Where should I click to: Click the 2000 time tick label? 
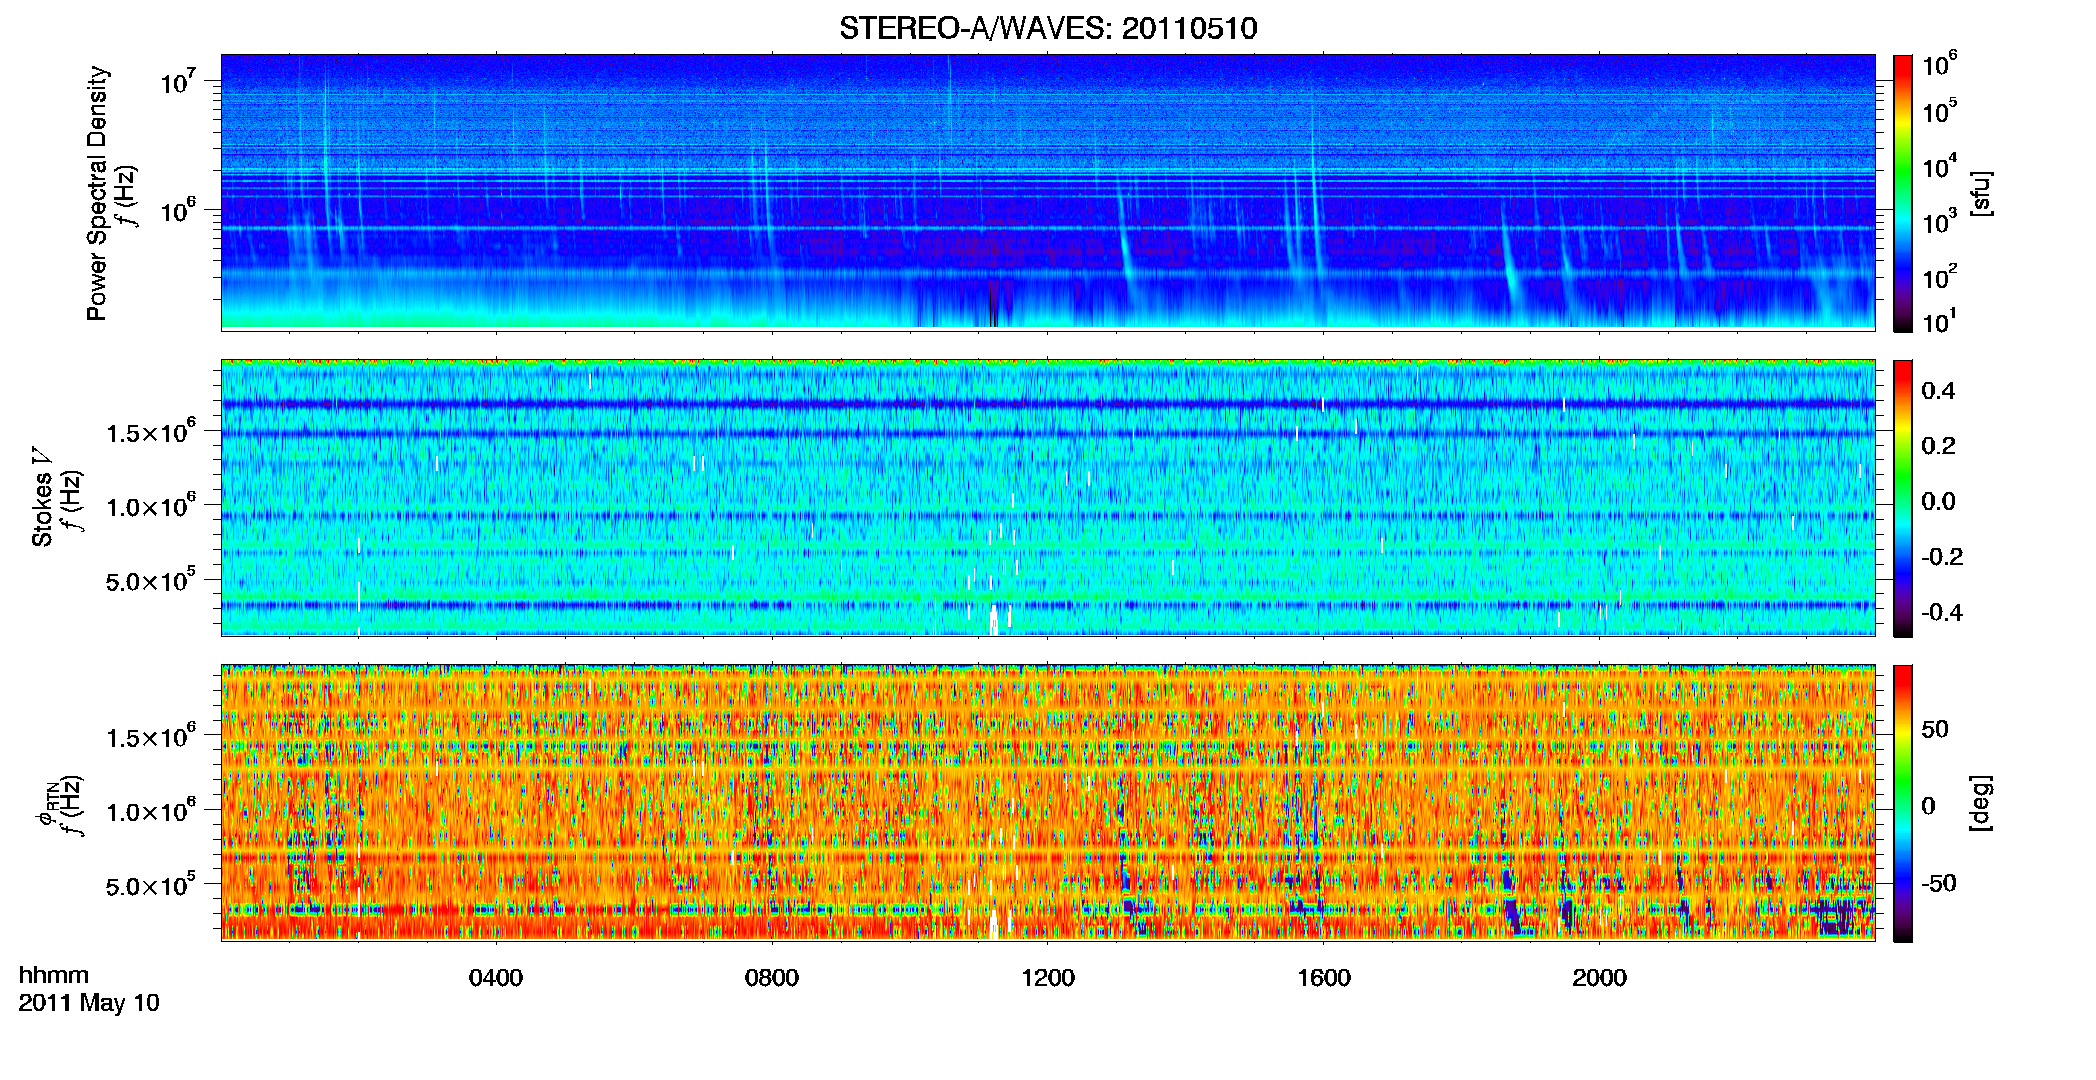pyautogui.click(x=1600, y=978)
